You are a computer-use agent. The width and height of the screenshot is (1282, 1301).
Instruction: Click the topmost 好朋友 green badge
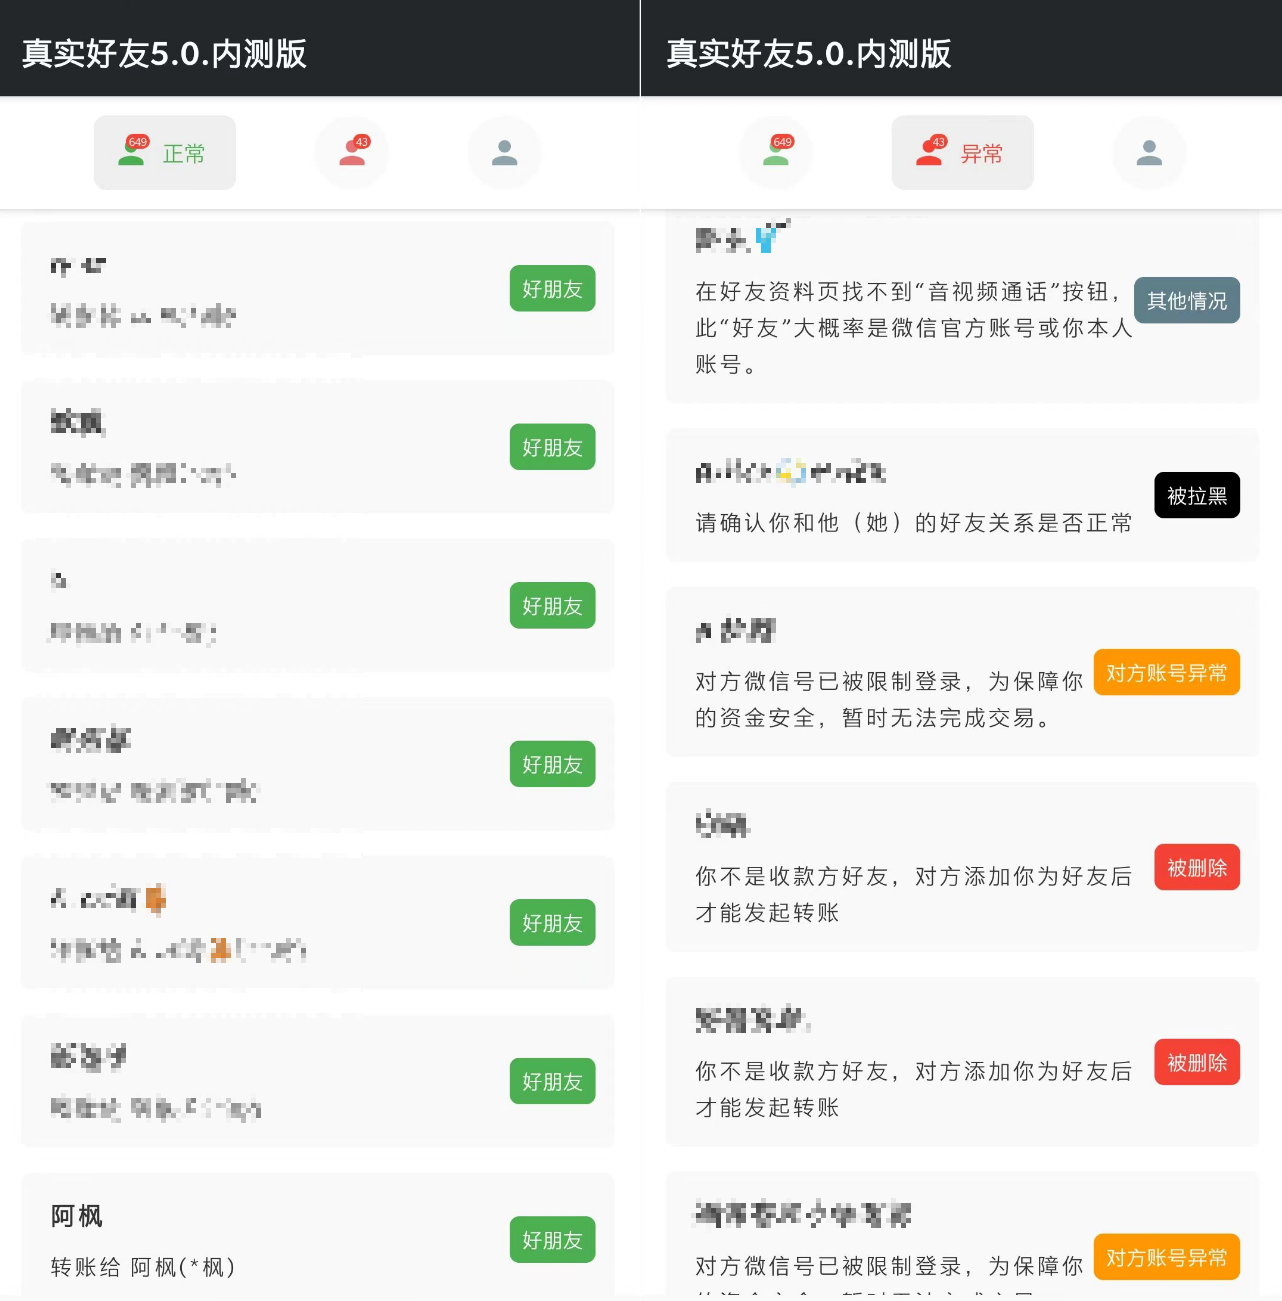click(x=552, y=288)
